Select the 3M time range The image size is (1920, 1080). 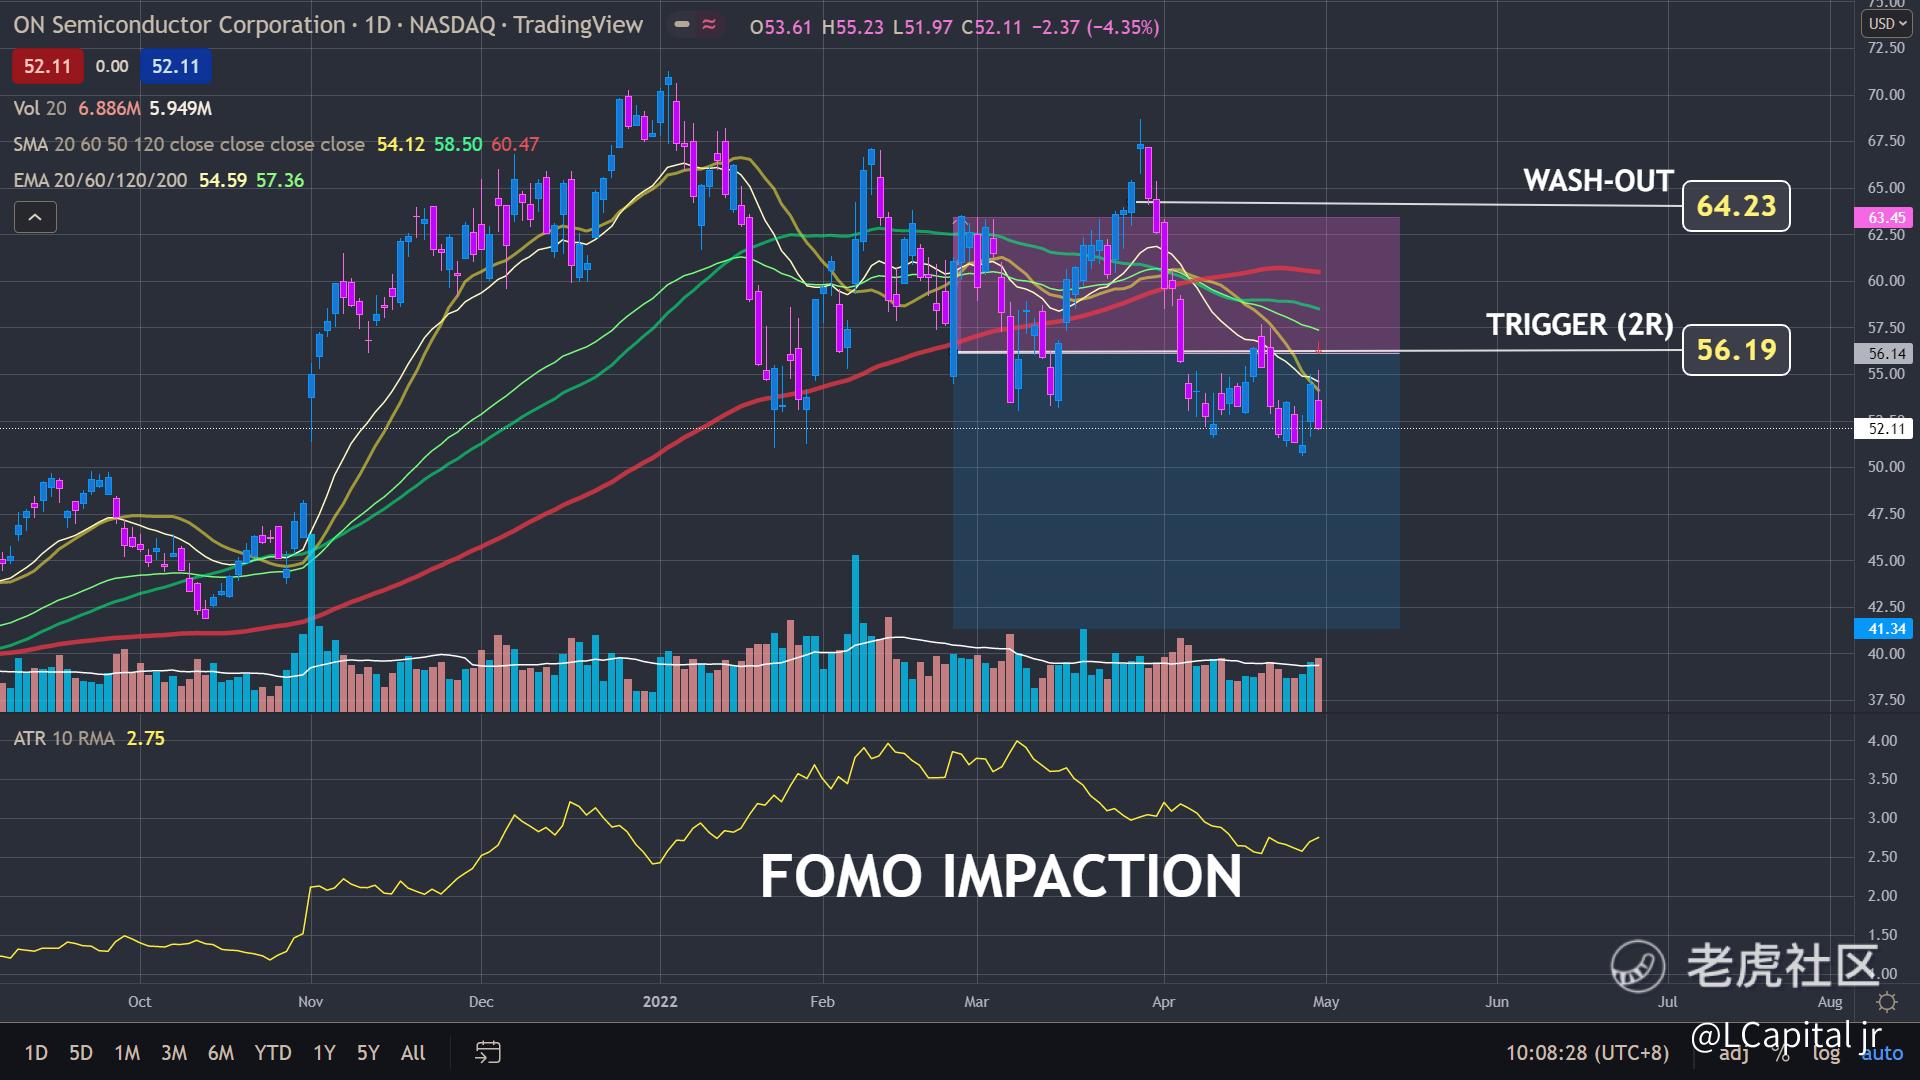pyautogui.click(x=174, y=1052)
